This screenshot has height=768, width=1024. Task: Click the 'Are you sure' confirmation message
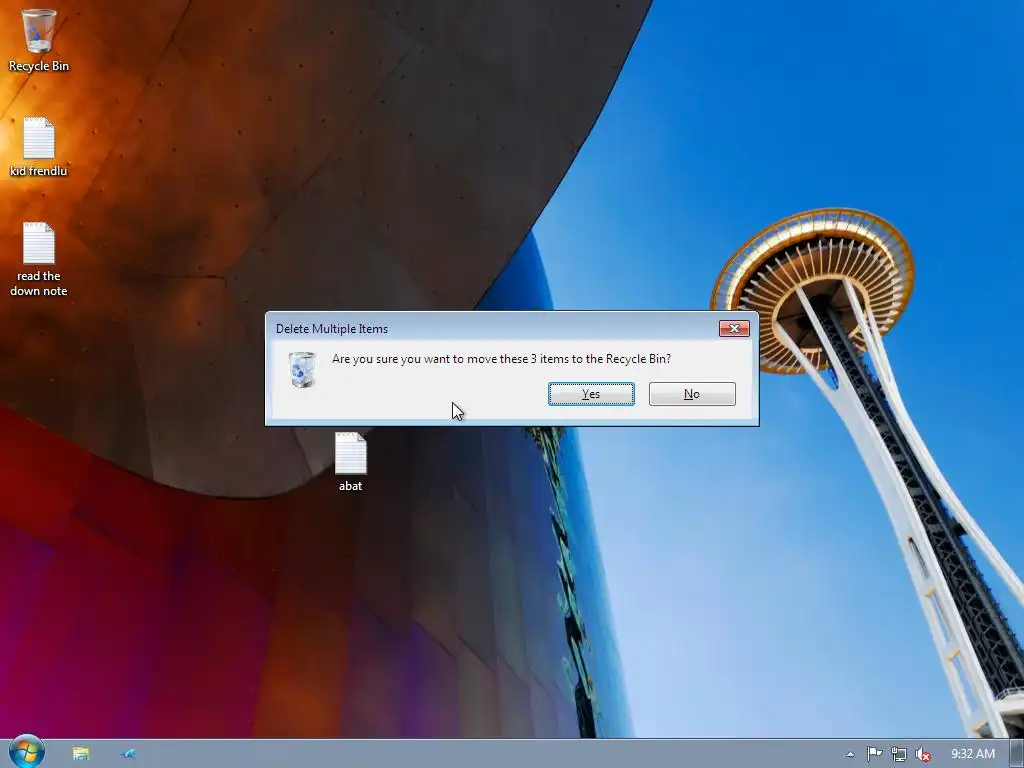click(x=501, y=359)
